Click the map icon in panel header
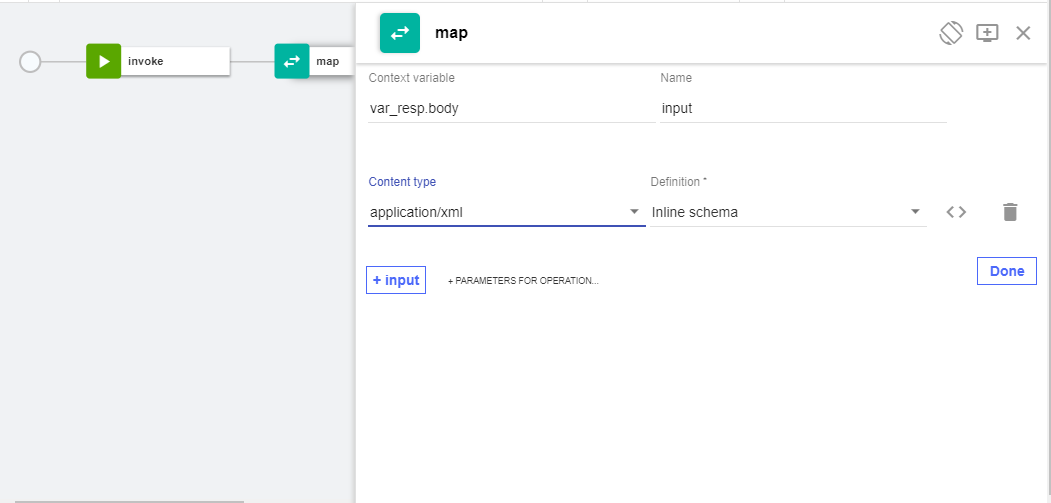The image size is (1051, 503). 400,33
